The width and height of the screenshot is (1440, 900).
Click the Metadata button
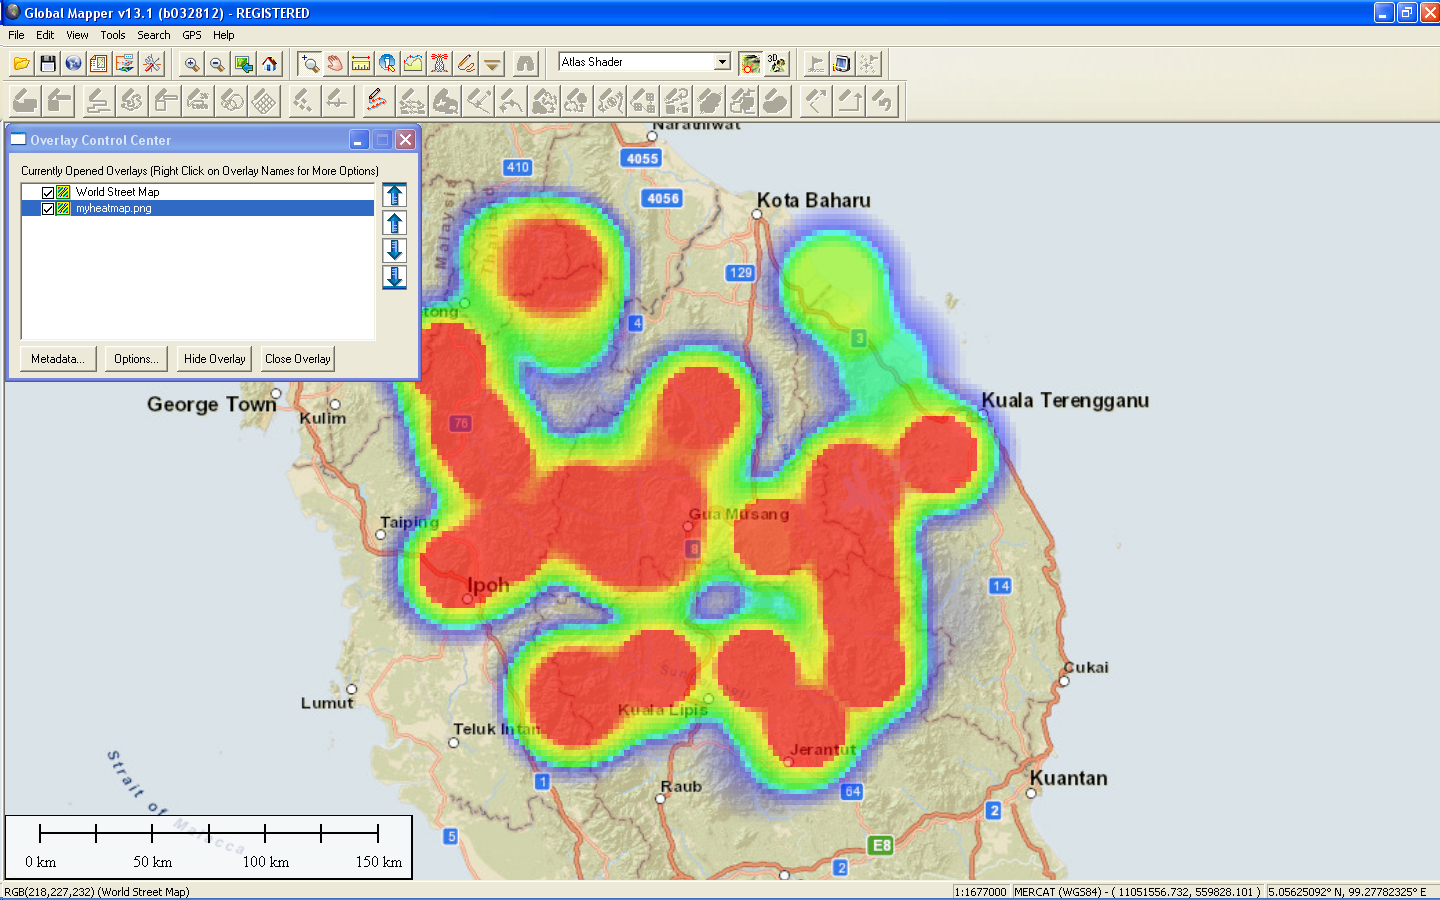pos(57,358)
